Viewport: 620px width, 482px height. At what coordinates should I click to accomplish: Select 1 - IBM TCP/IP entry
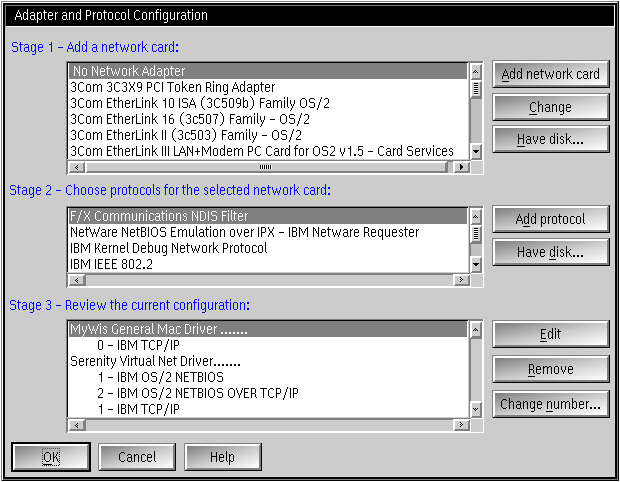[x=268, y=409]
